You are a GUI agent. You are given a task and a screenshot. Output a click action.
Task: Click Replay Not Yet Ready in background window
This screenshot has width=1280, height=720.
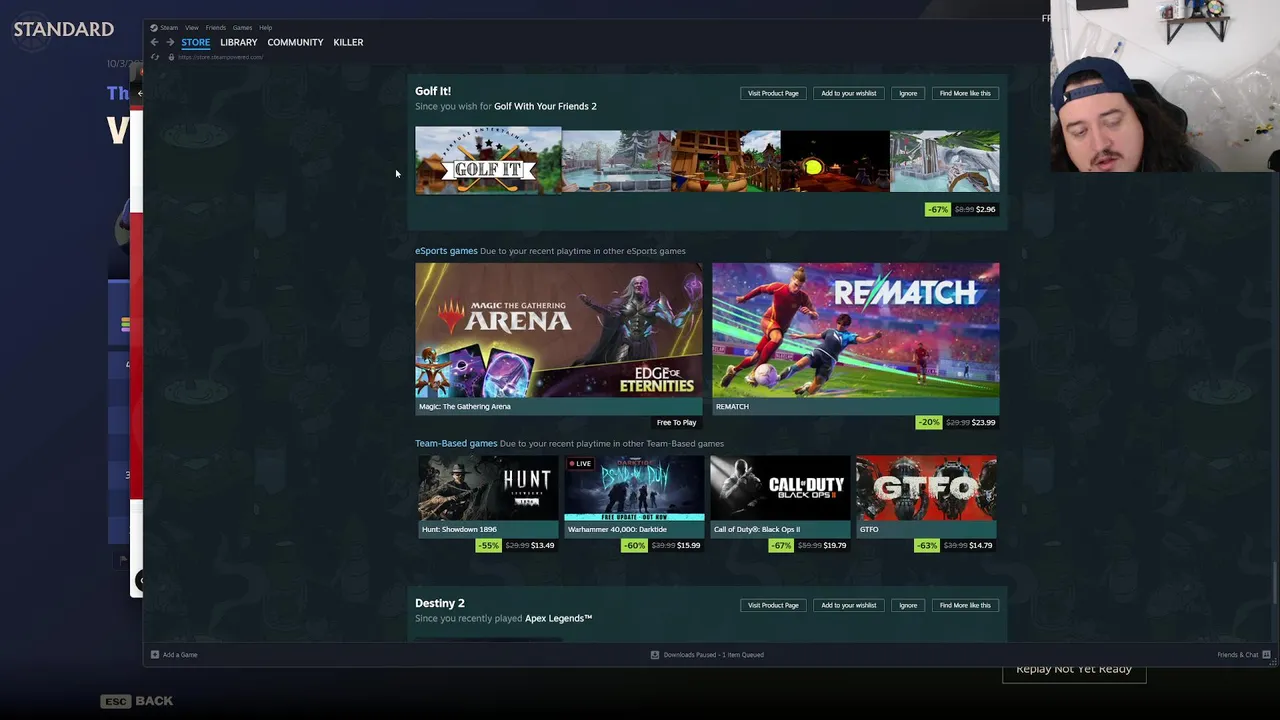[x=1074, y=669]
